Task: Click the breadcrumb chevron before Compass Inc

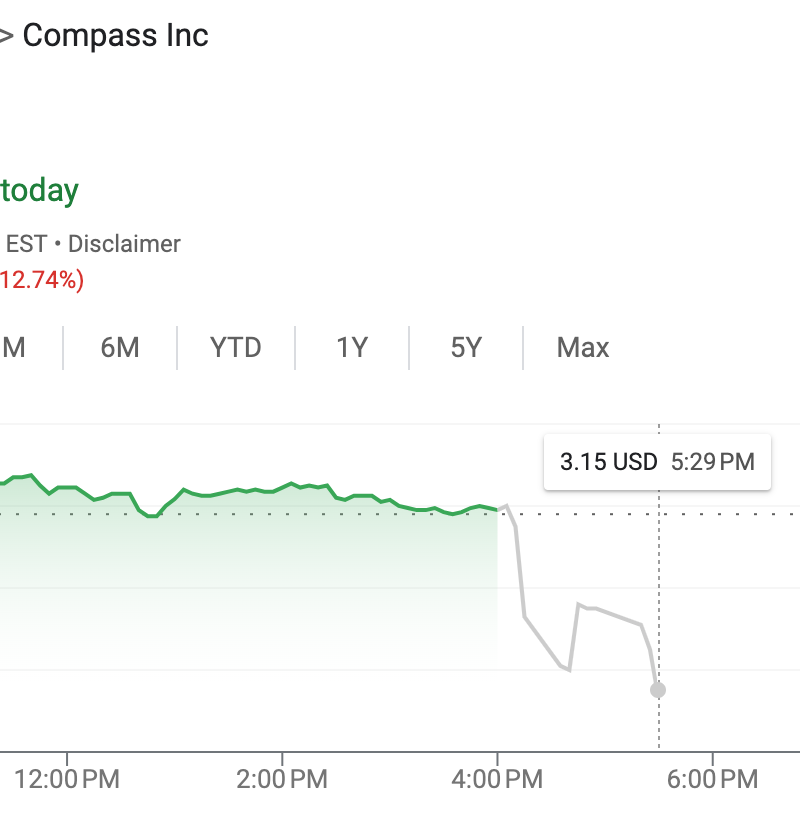Action: click(x=5, y=37)
